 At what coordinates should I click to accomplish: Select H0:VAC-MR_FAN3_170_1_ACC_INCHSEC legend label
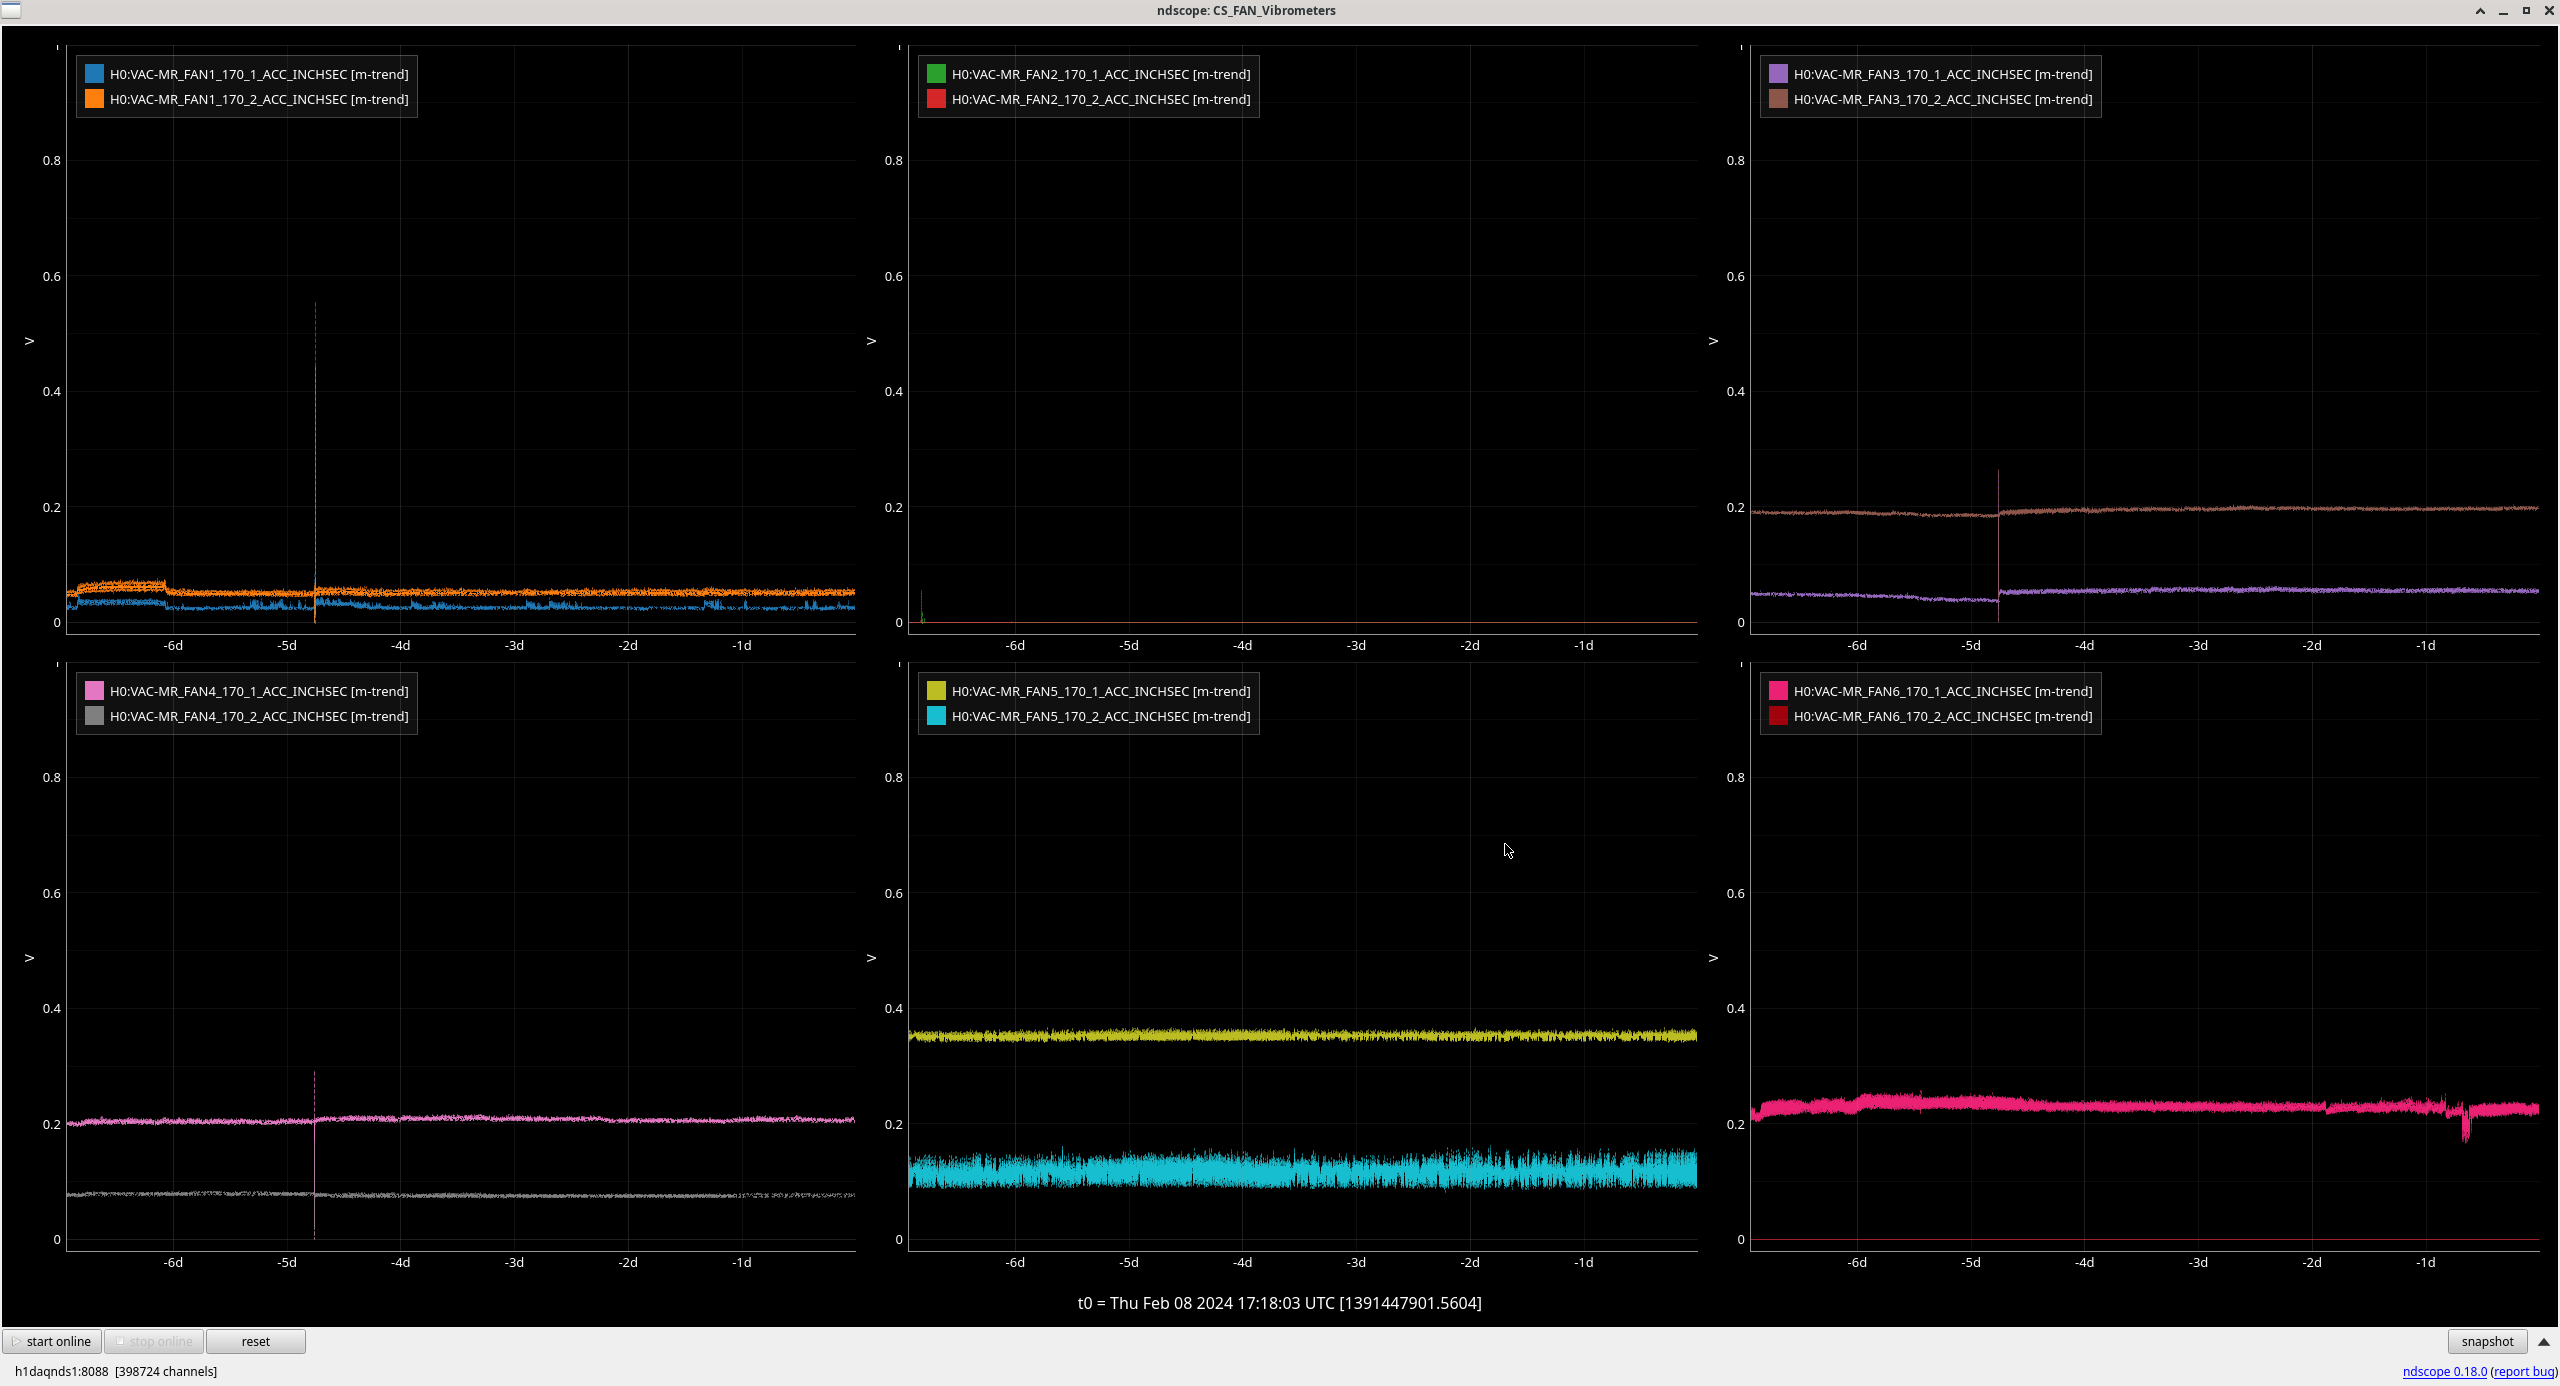tap(1943, 74)
